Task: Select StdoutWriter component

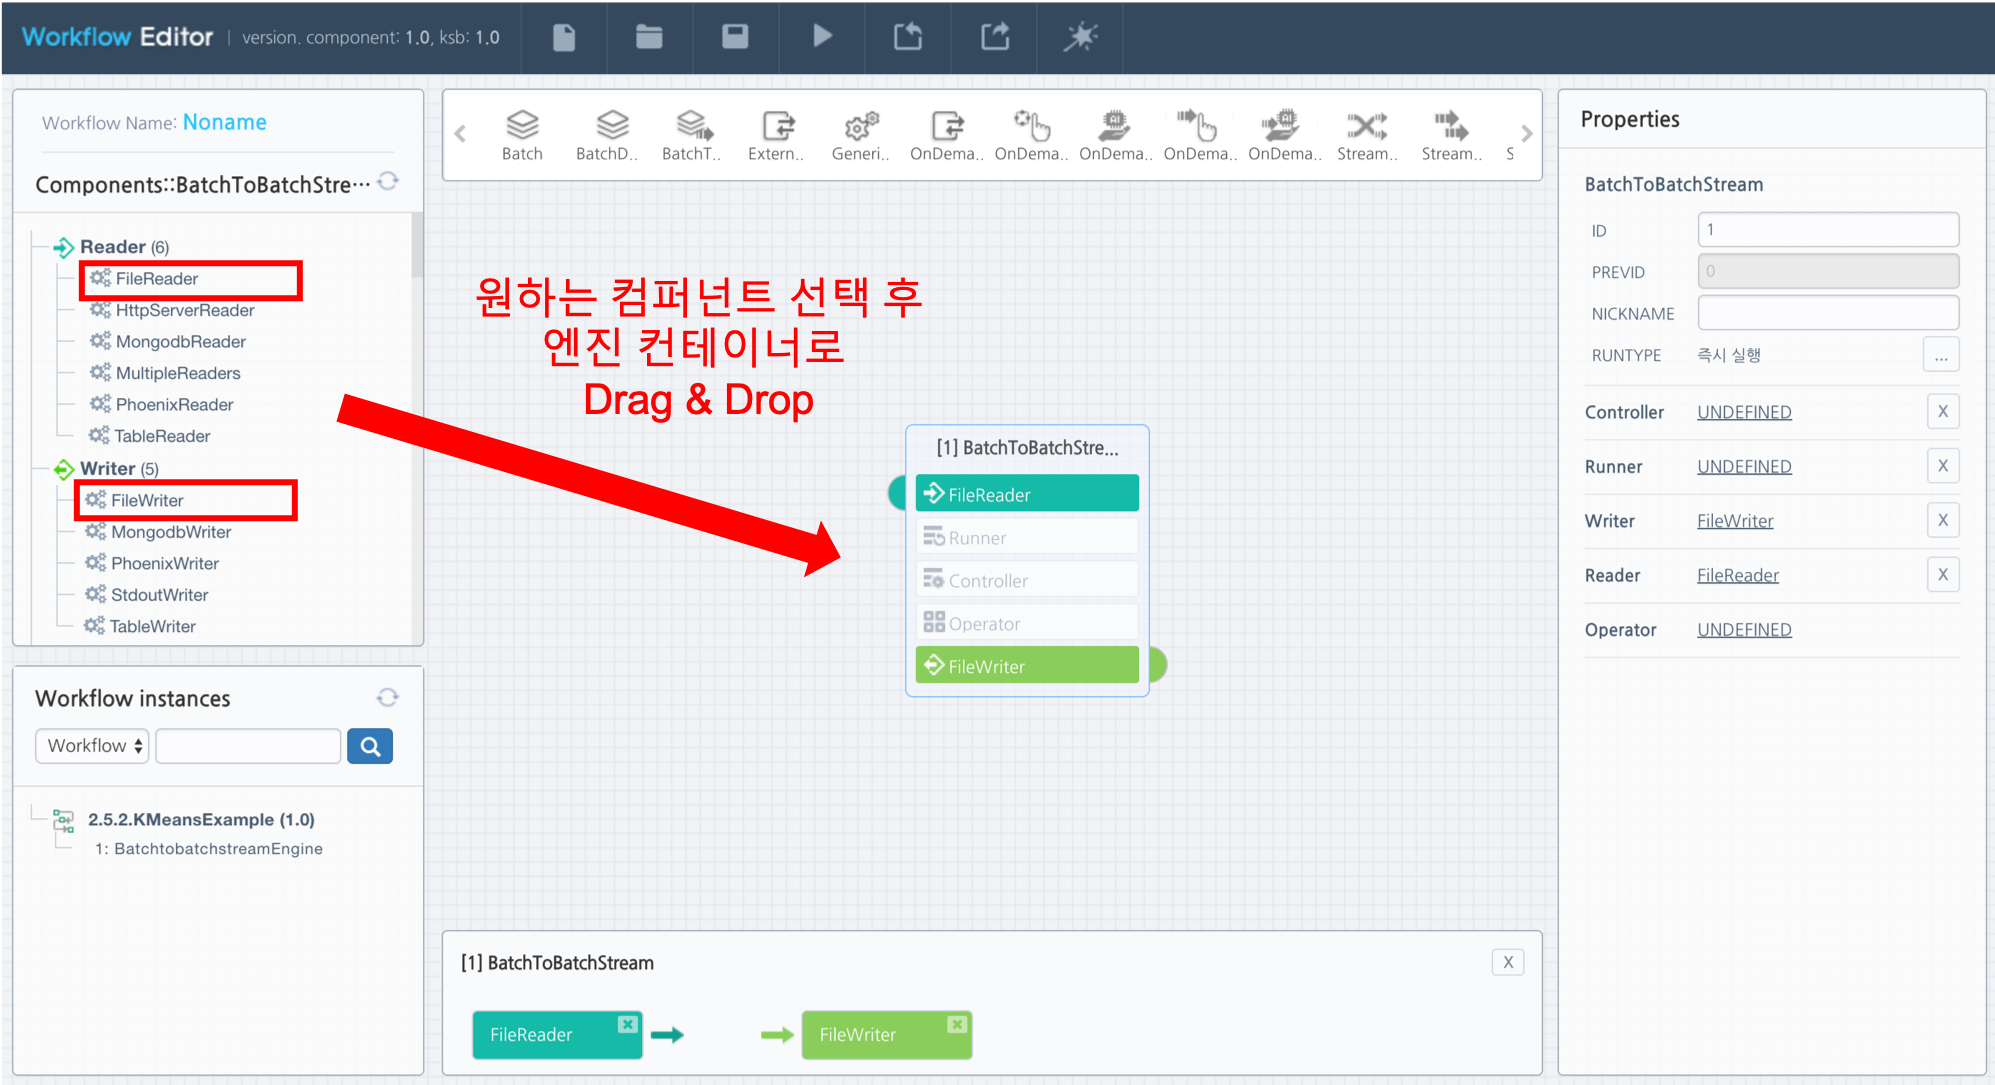Action: (x=147, y=595)
